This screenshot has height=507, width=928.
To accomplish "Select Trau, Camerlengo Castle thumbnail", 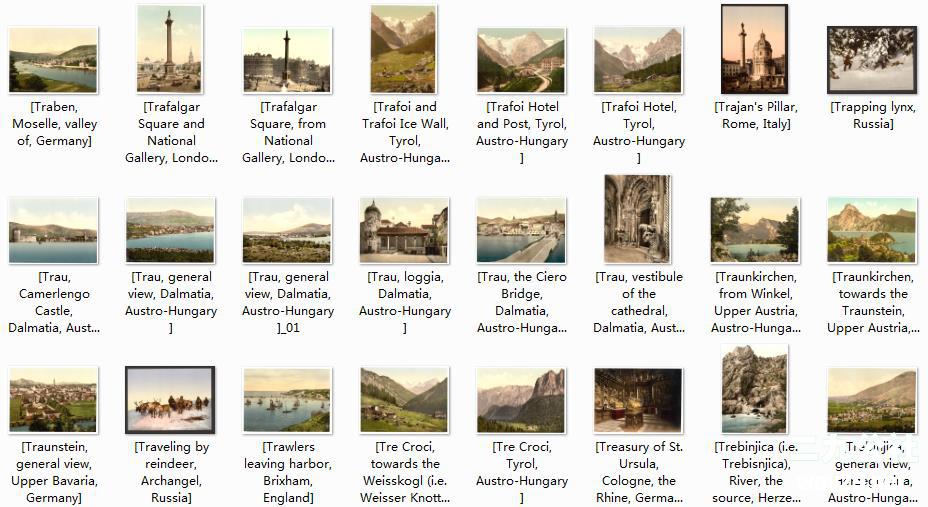I will click(x=53, y=230).
